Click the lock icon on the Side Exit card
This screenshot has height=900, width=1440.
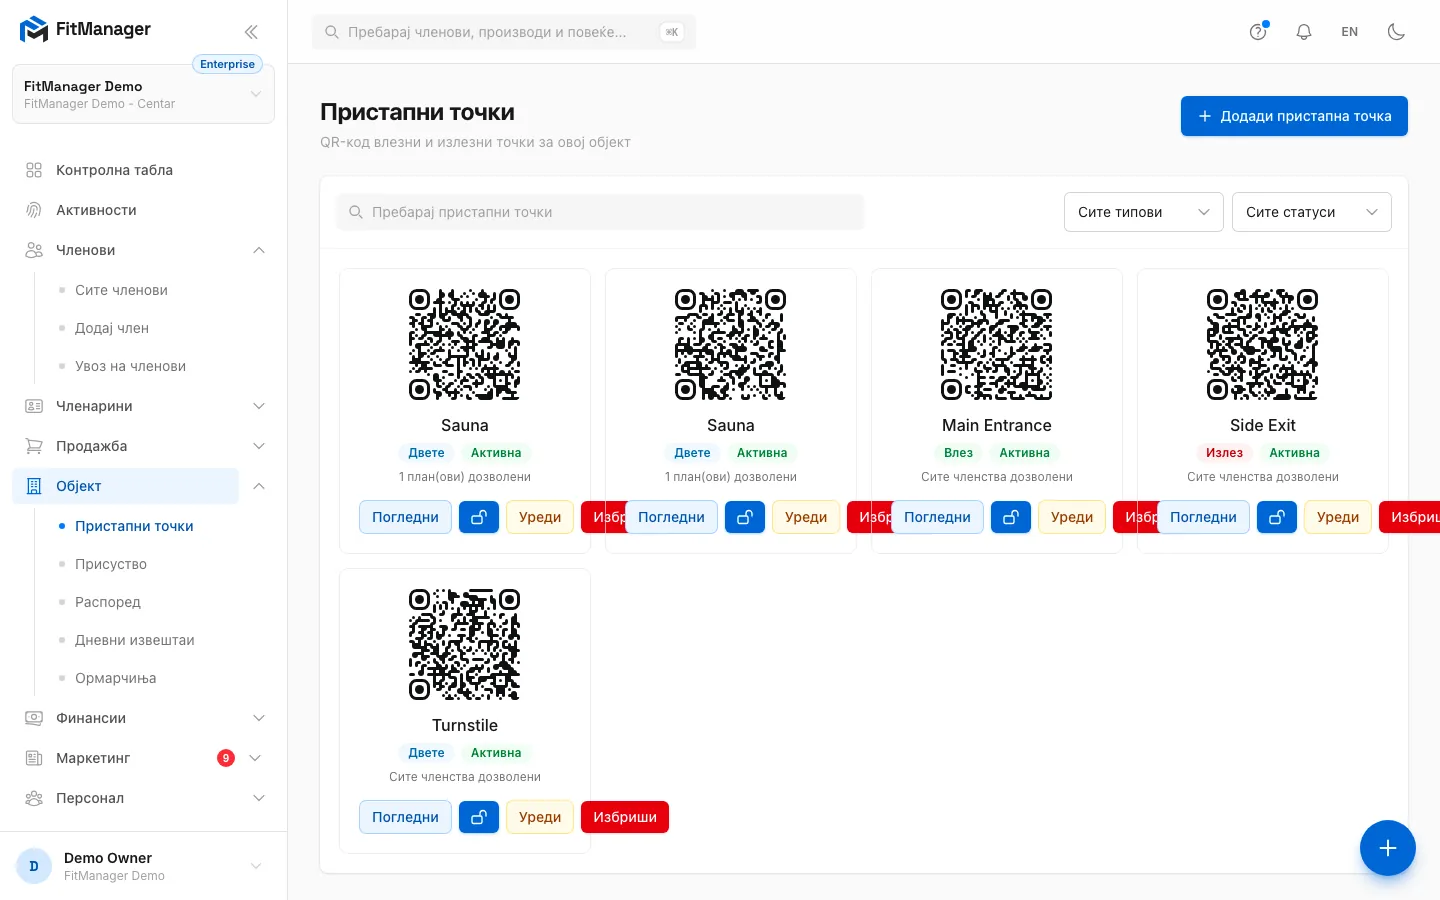point(1277,517)
